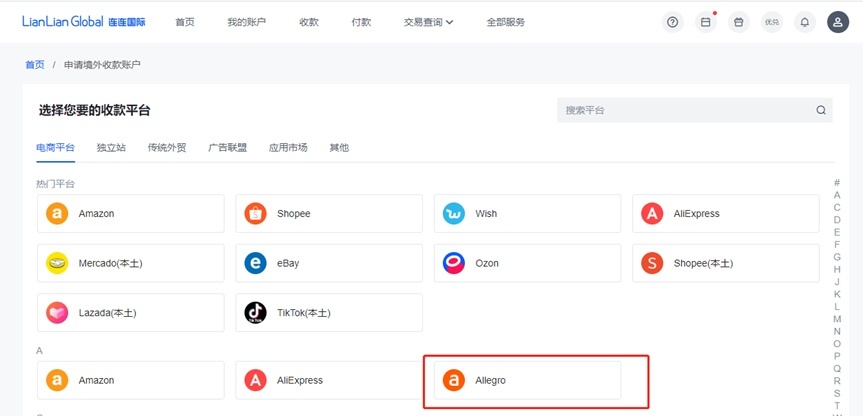Viewport: 863px width, 416px height.
Task: Jump to letter E in alphabet index
Action: coord(837,232)
